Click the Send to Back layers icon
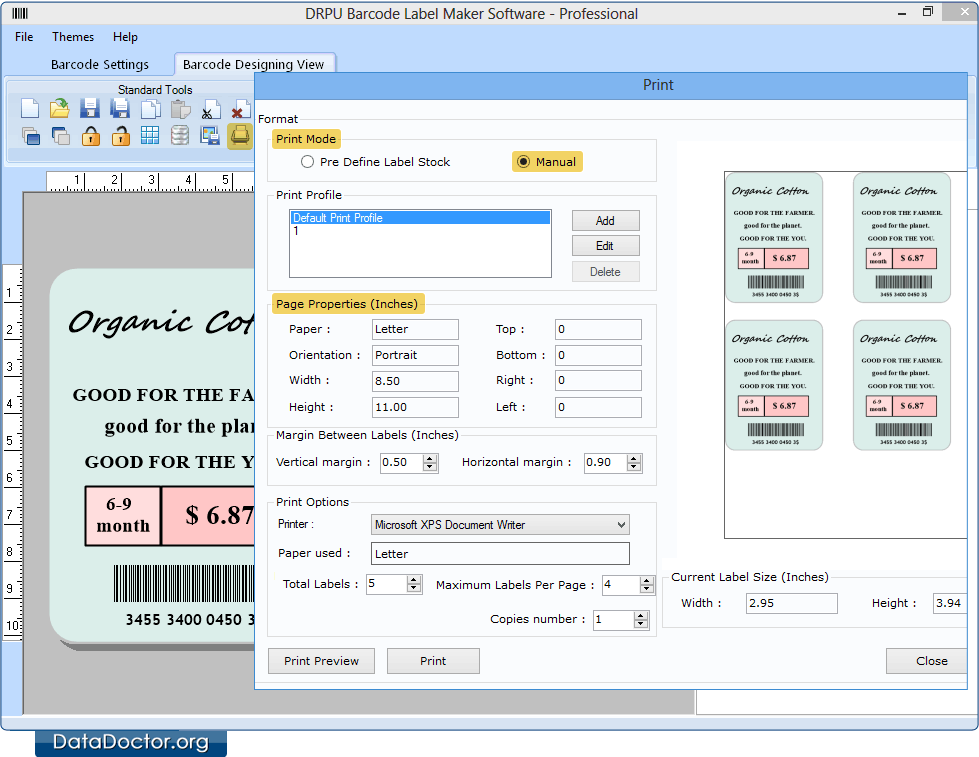Viewport: 979px width, 757px height. (x=60, y=136)
